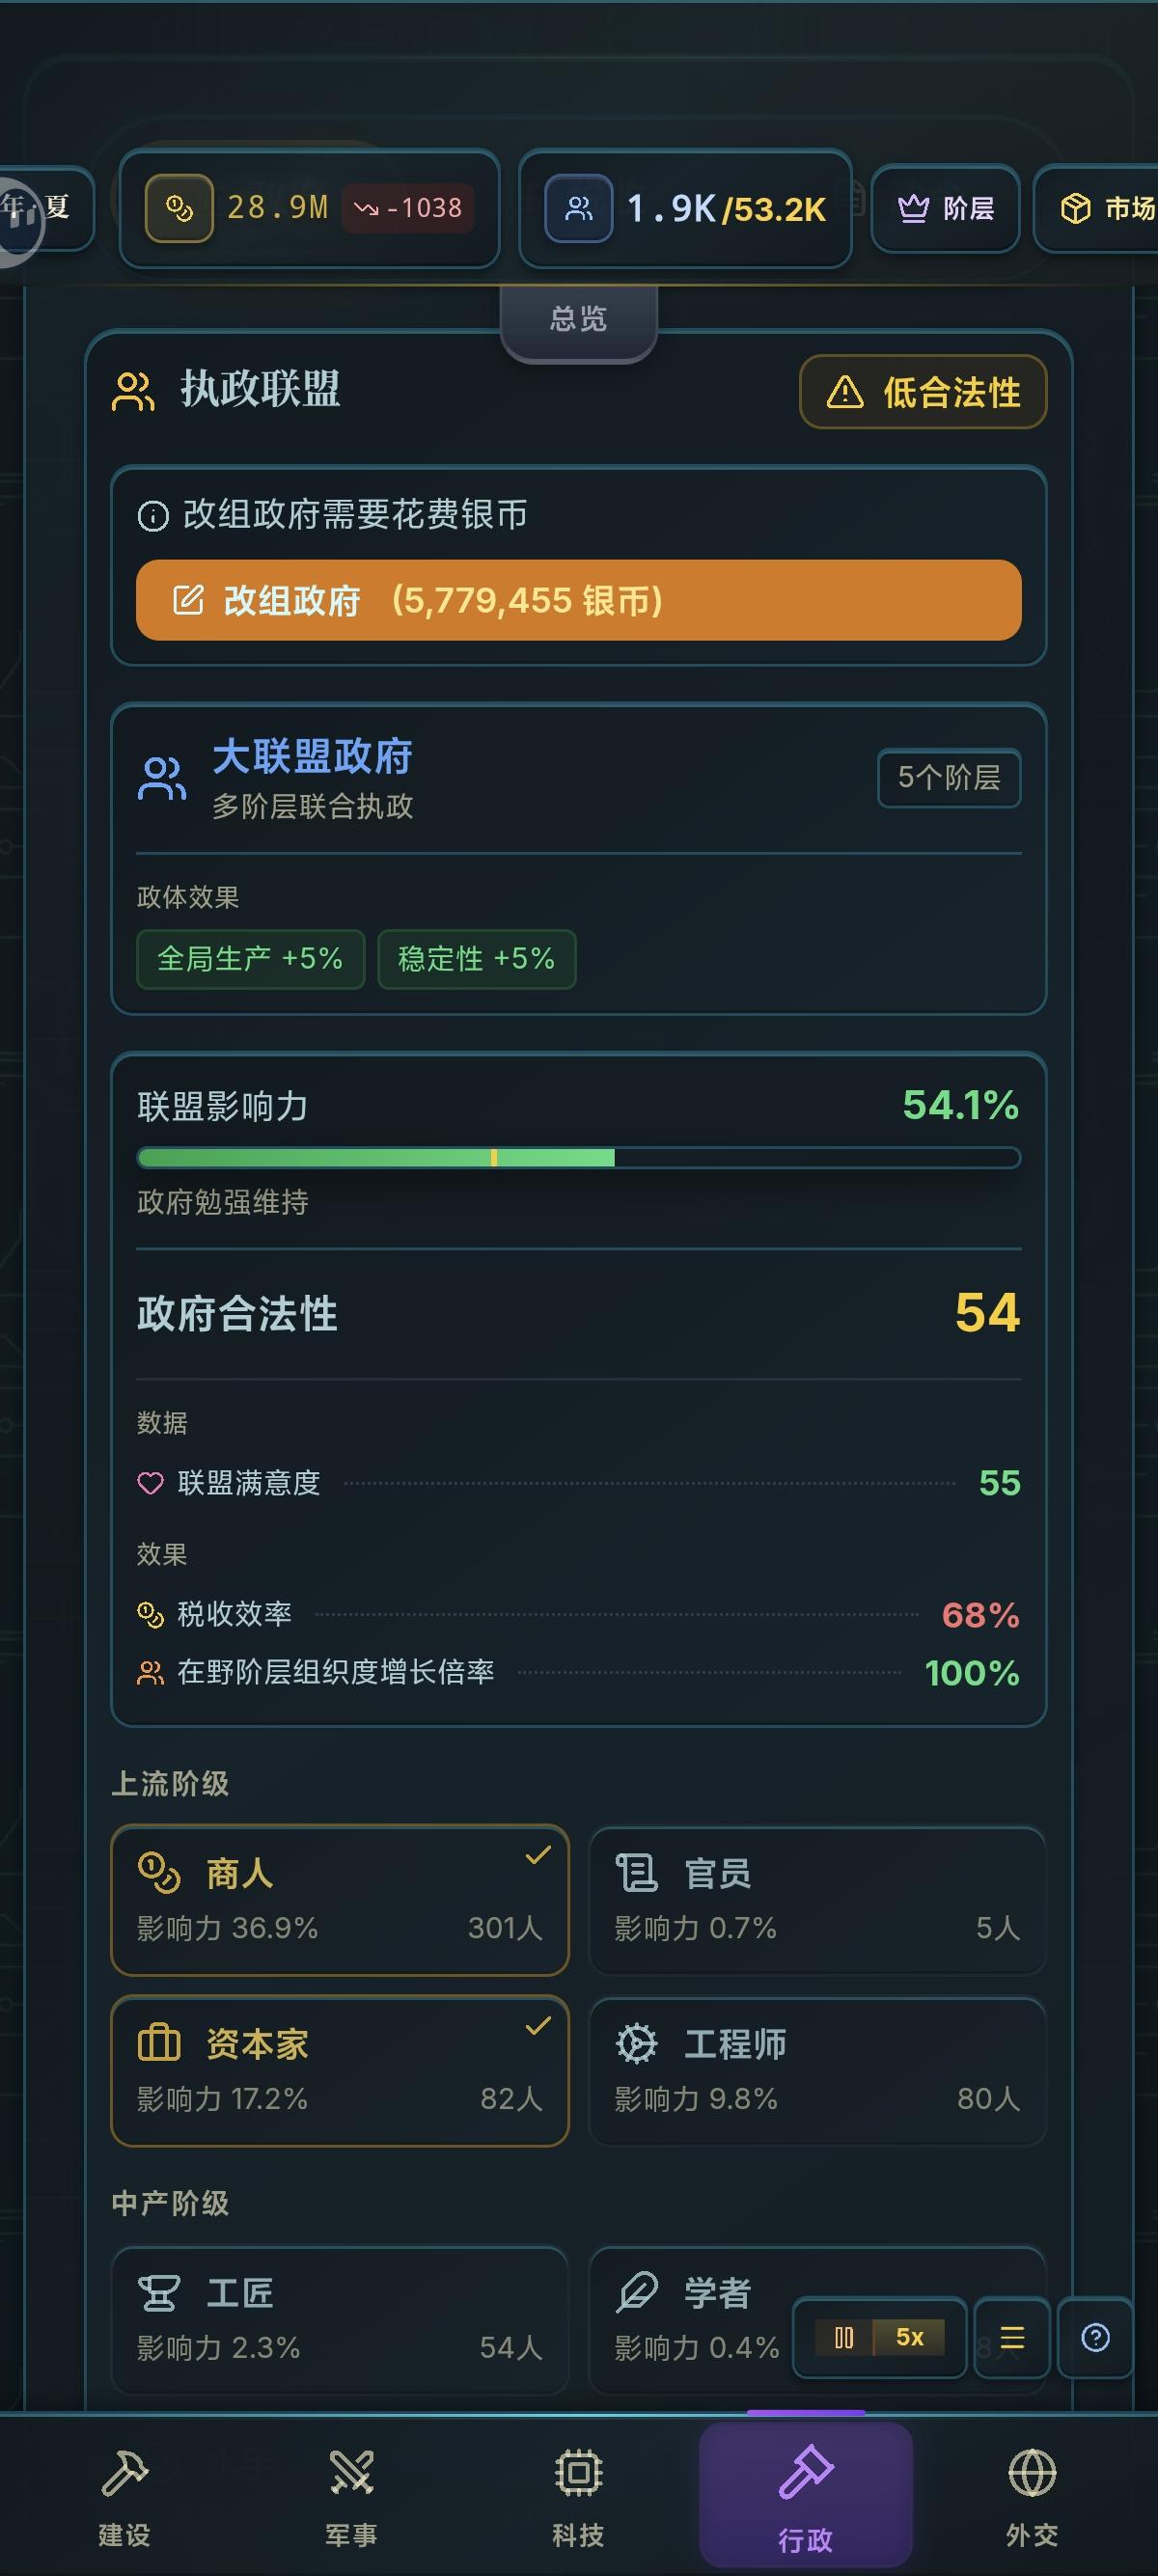This screenshot has width=1158, height=2576.
Task: Open the 阶层 crown panel
Action: click(x=945, y=208)
